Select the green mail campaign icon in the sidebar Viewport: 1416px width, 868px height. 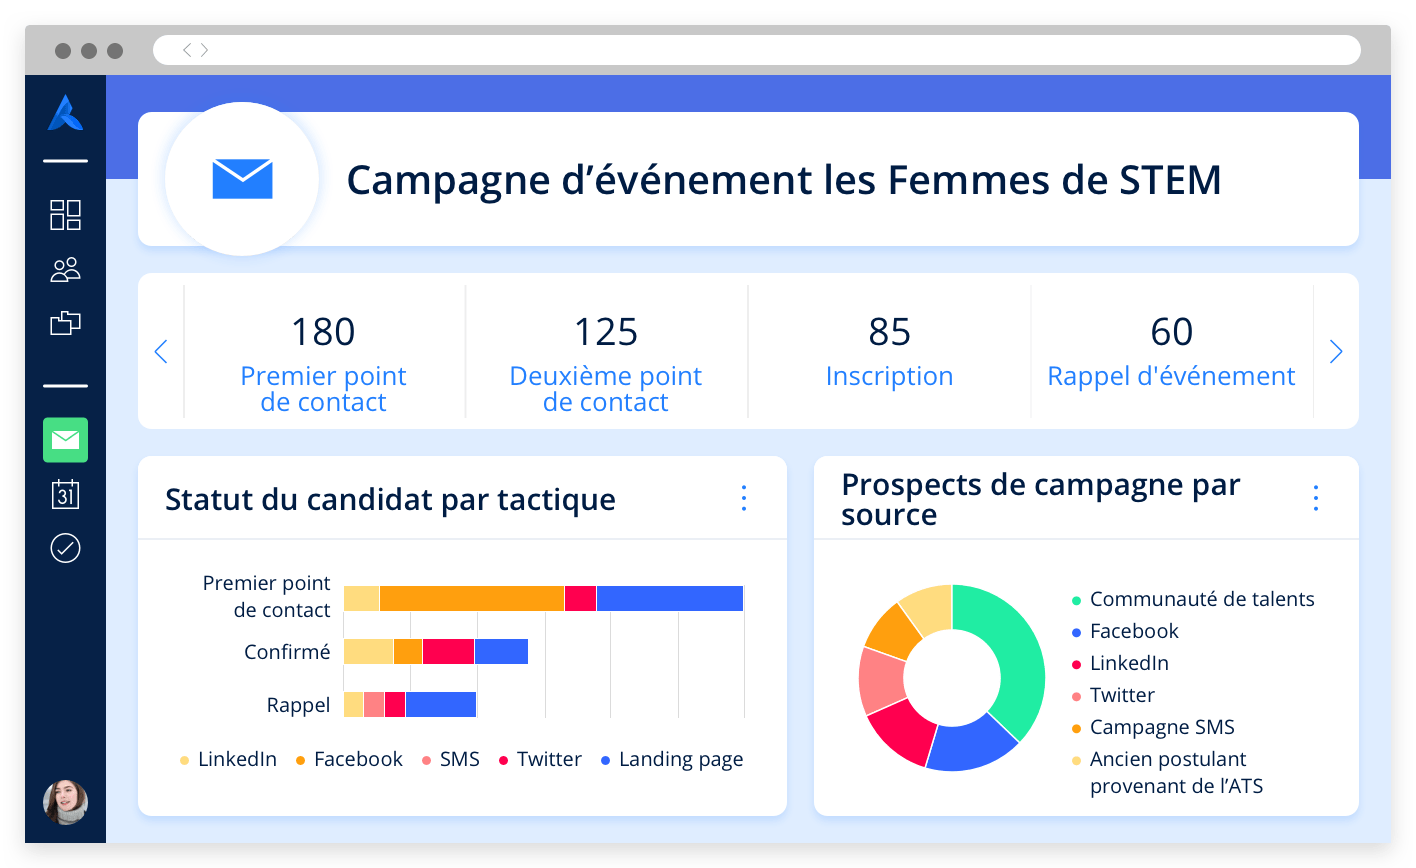65,440
